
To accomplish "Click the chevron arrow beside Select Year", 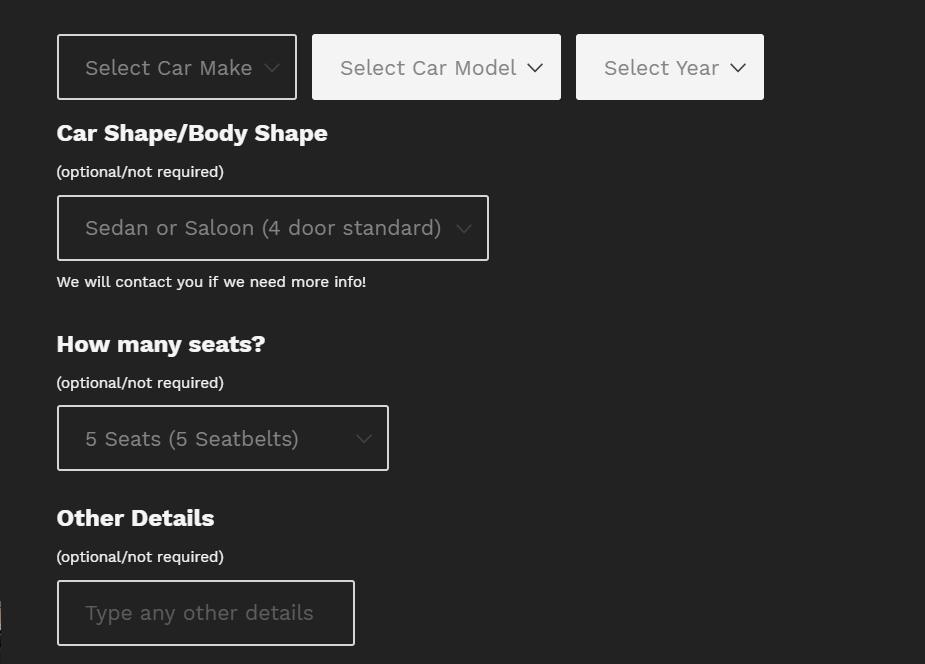I will tap(738, 68).
